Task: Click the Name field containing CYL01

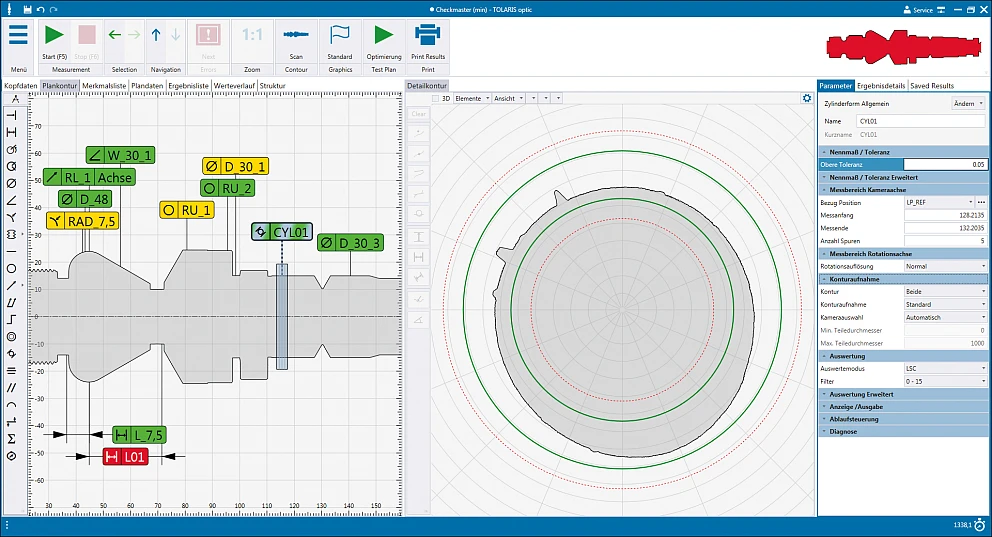Action: [921, 121]
